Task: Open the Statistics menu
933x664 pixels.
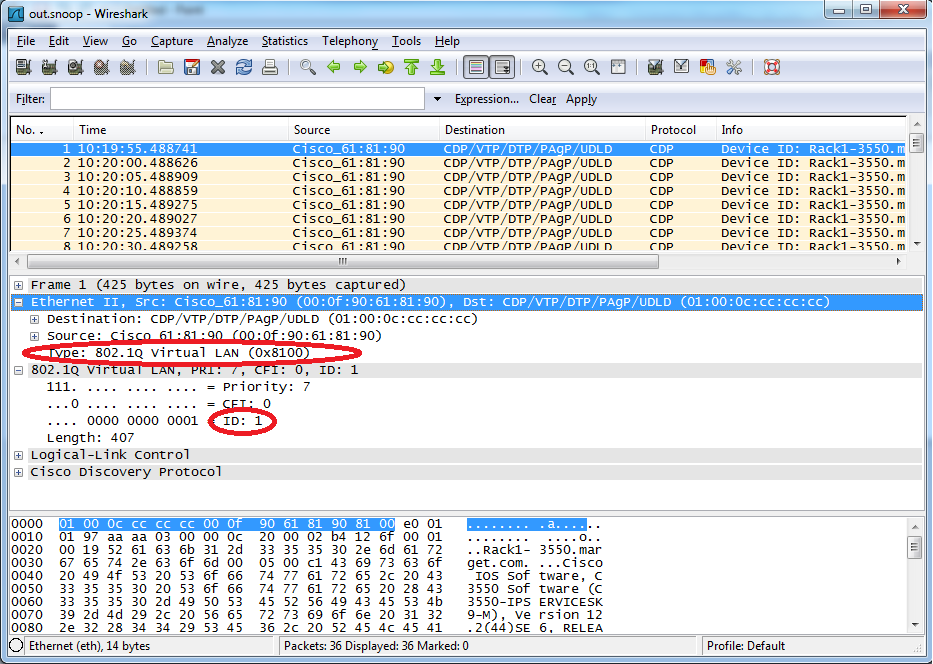Action: [284, 41]
